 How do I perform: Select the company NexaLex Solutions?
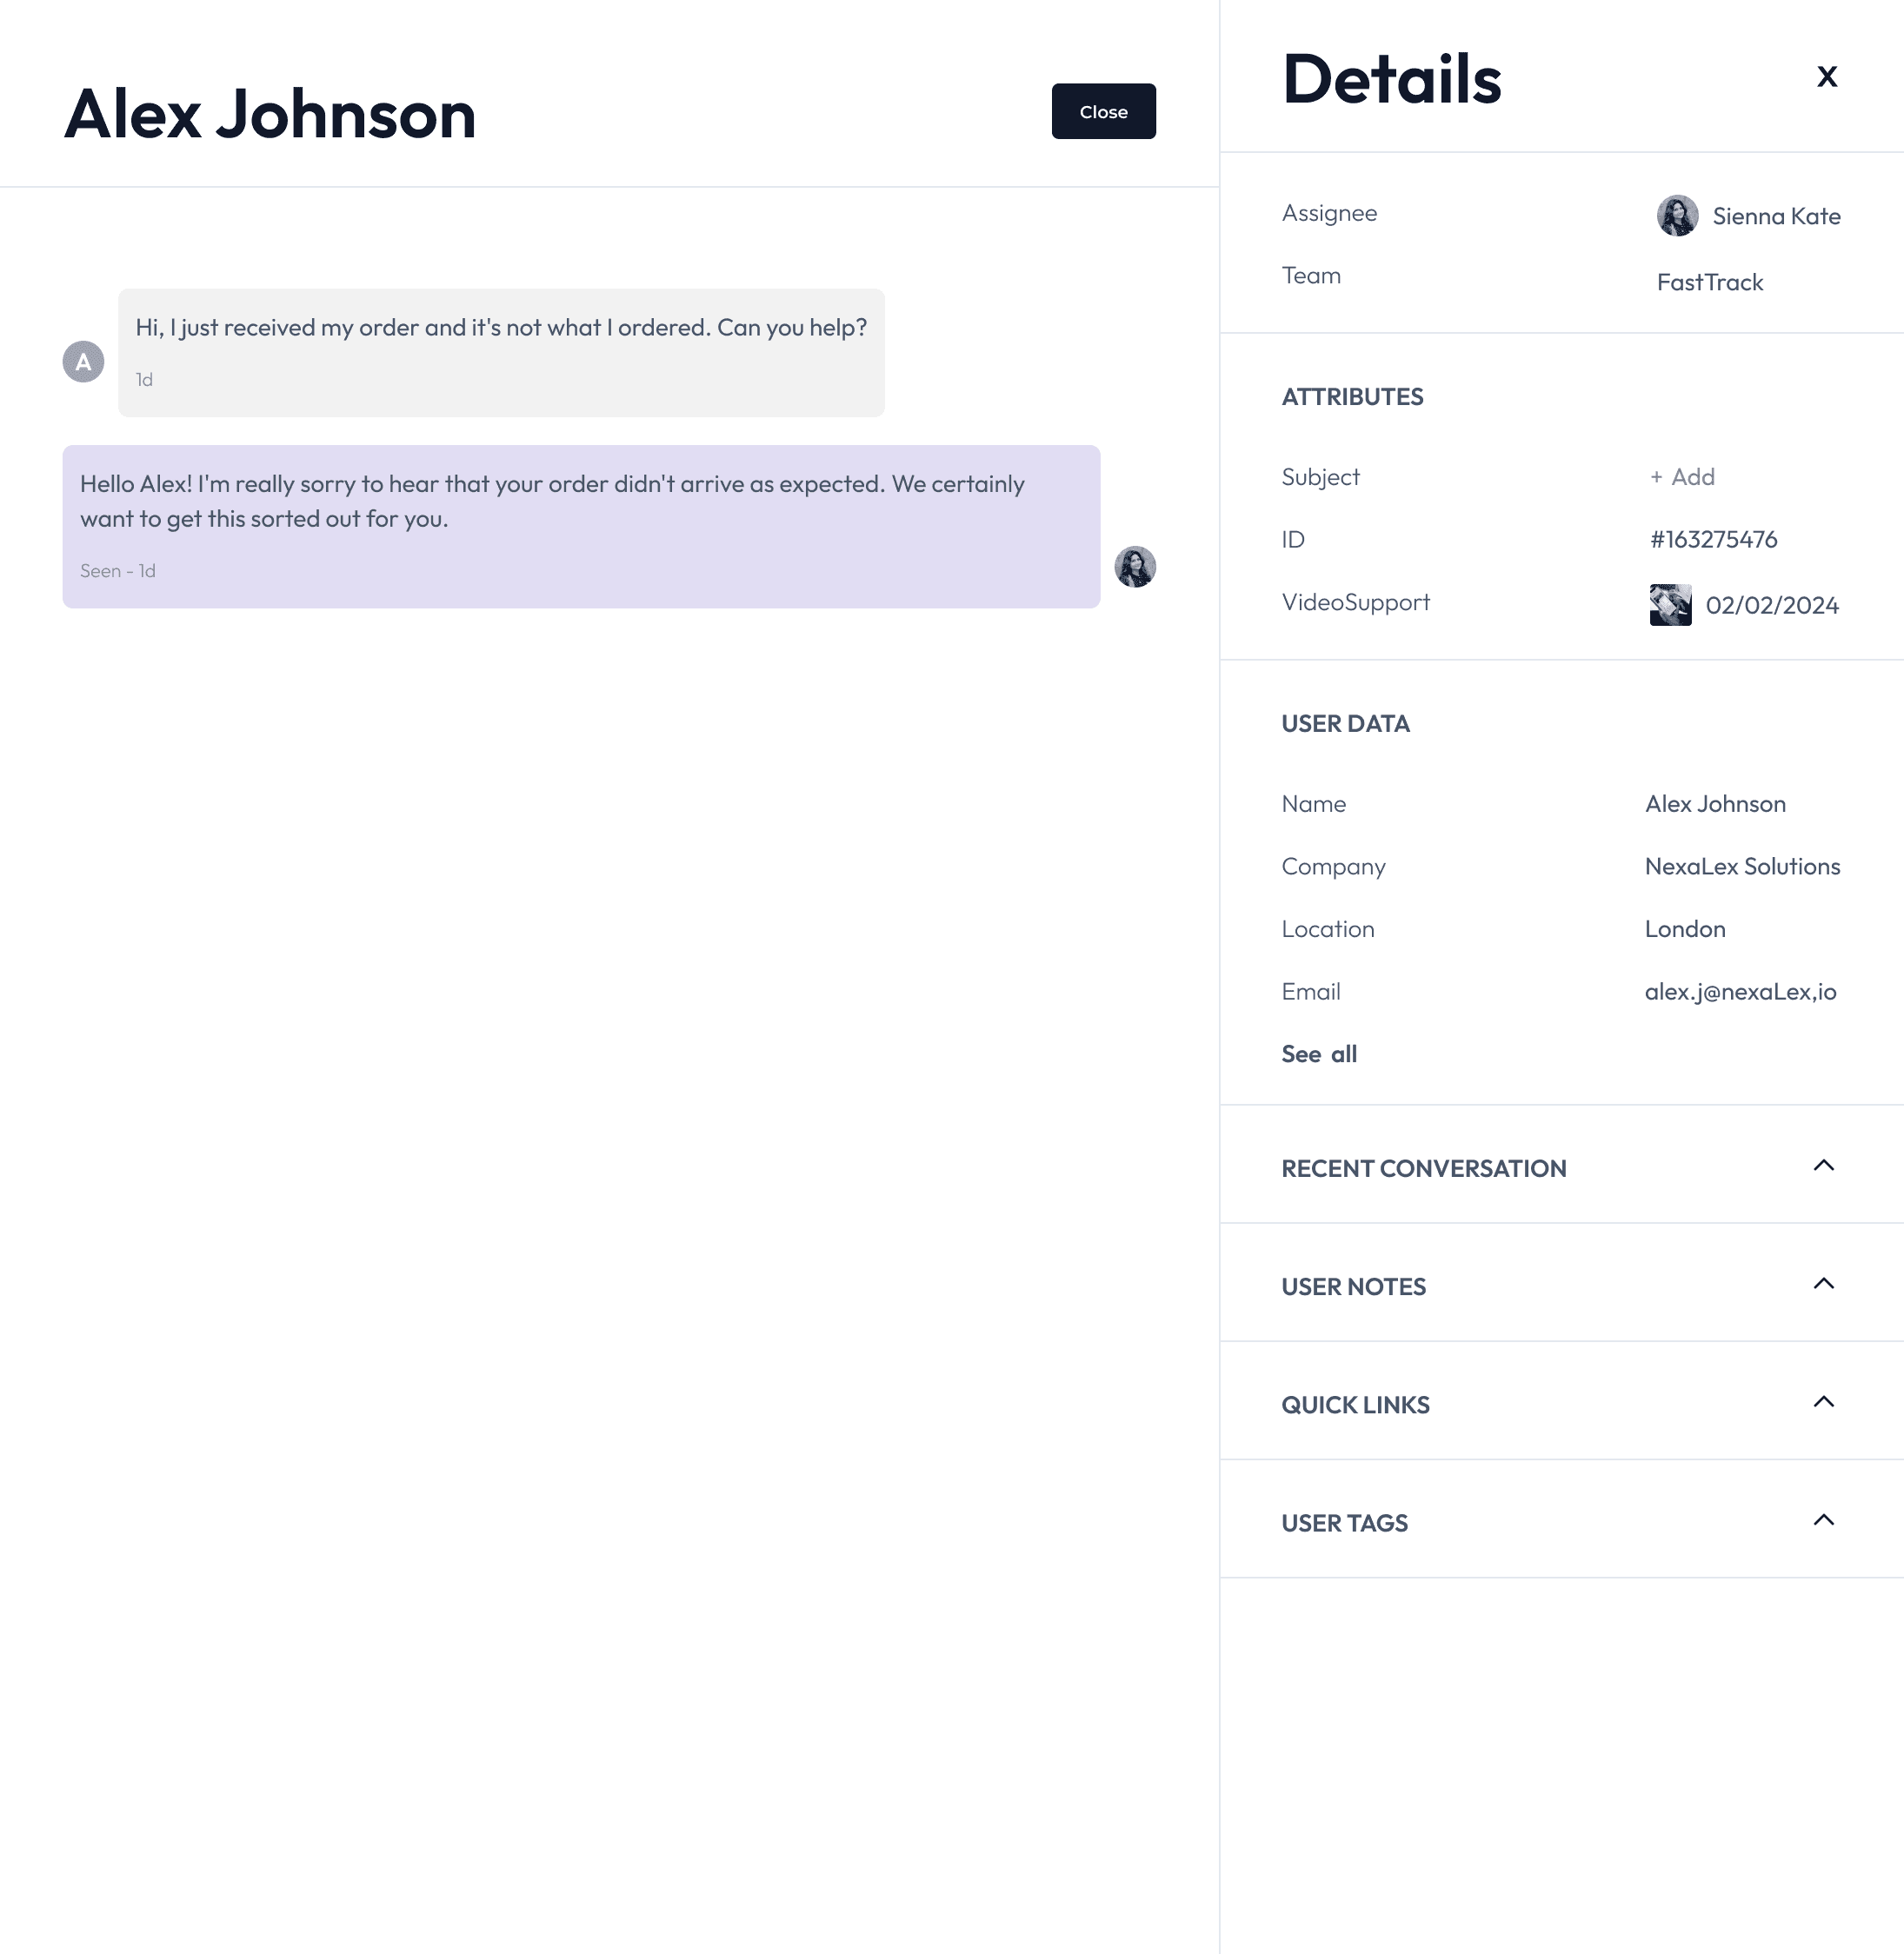[1742, 866]
